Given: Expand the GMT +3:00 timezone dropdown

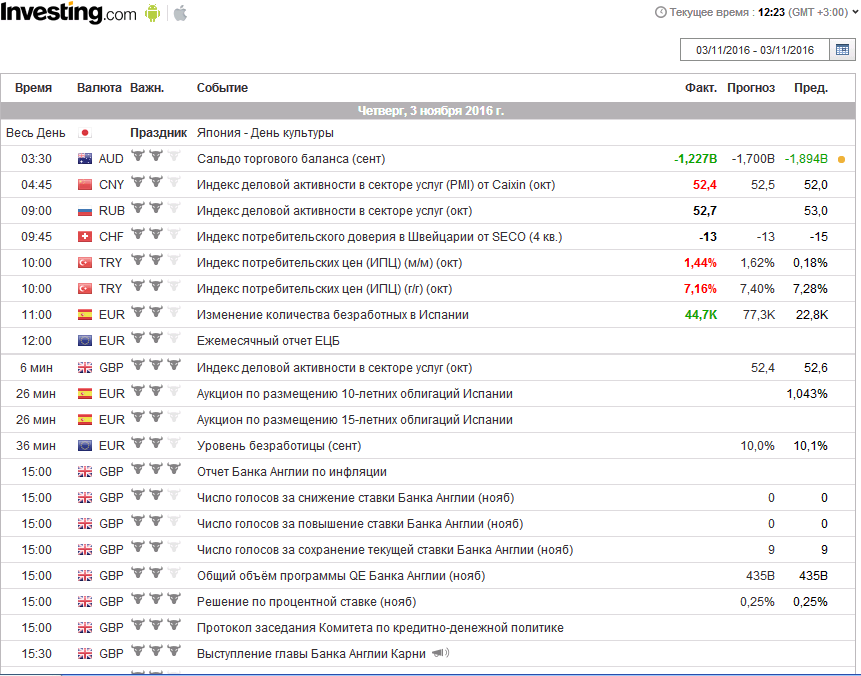Looking at the screenshot, I should point(820,12).
